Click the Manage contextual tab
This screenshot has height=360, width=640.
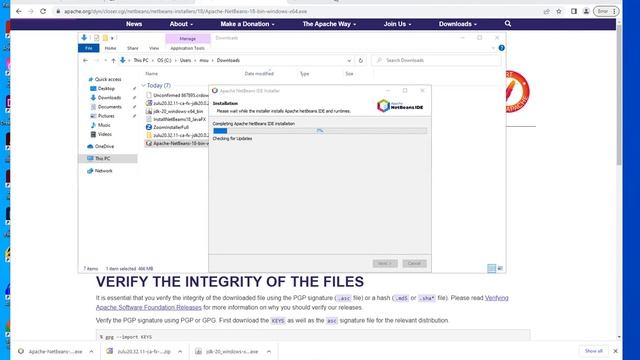(x=188, y=38)
